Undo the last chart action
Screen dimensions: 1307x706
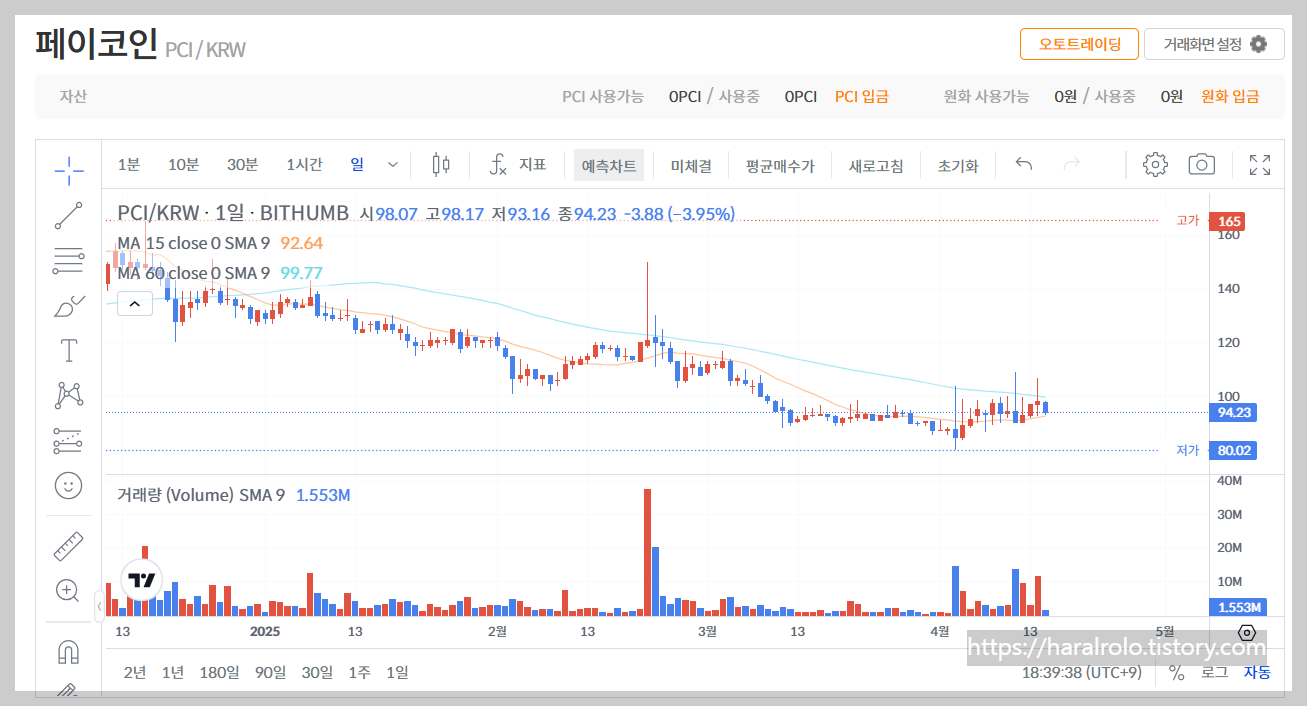1024,165
